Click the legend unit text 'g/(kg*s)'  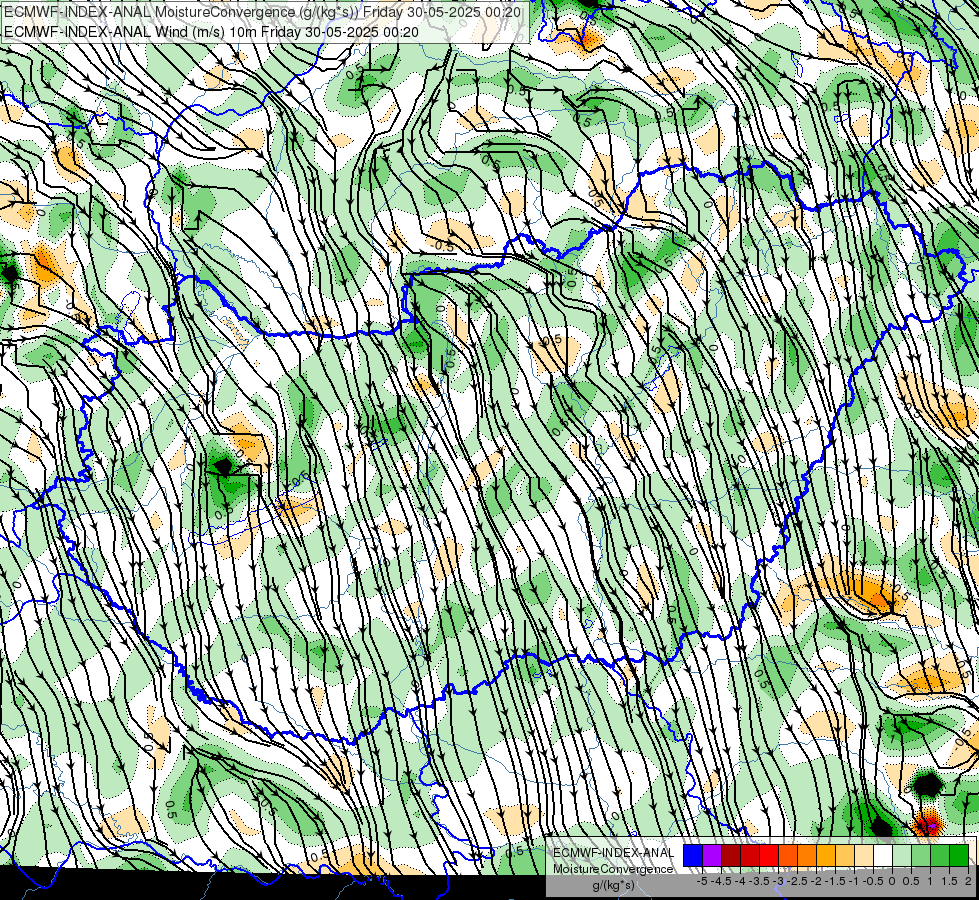[614, 885]
